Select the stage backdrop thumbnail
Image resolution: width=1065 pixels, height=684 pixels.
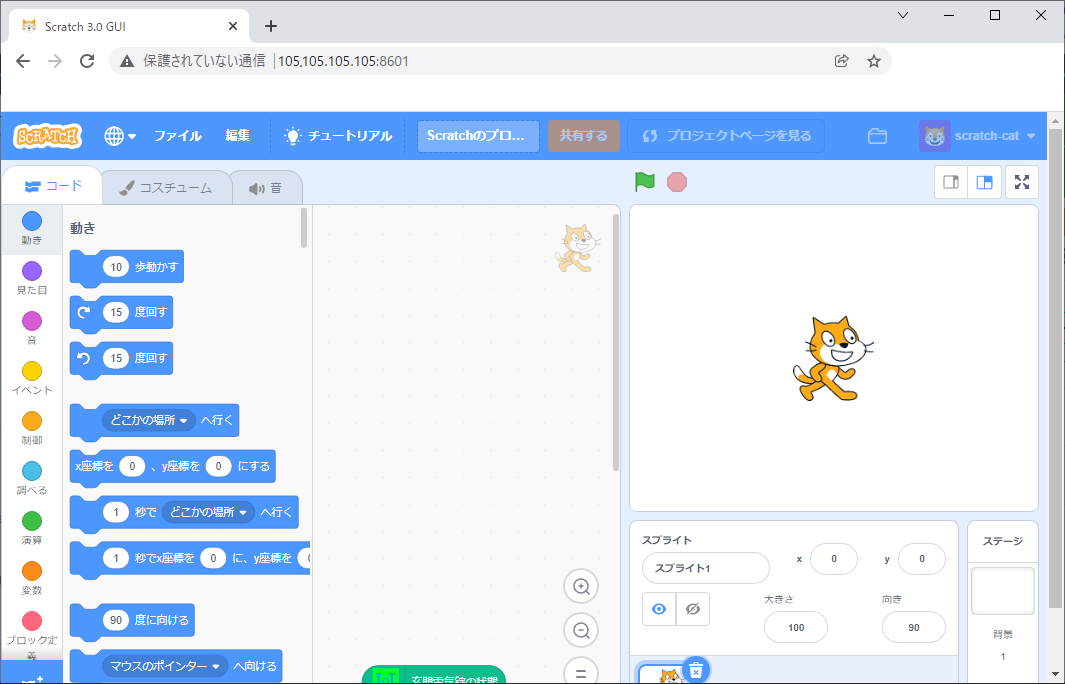pyautogui.click(x=1003, y=591)
